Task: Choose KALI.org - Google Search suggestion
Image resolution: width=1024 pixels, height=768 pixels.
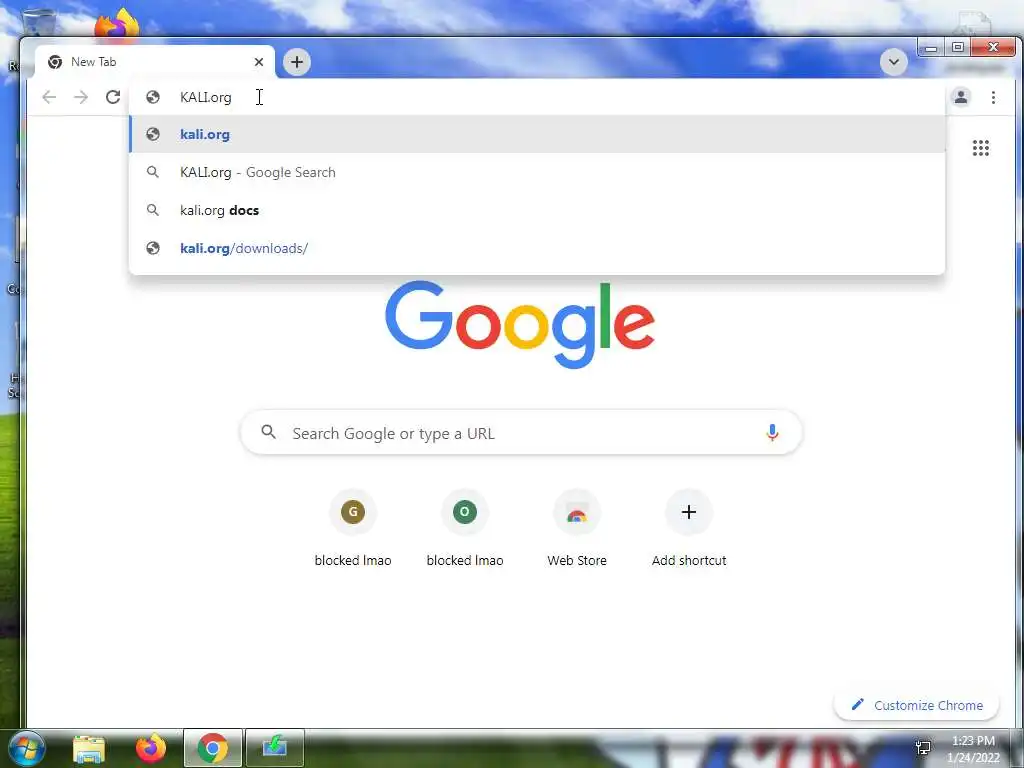Action: (537, 172)
